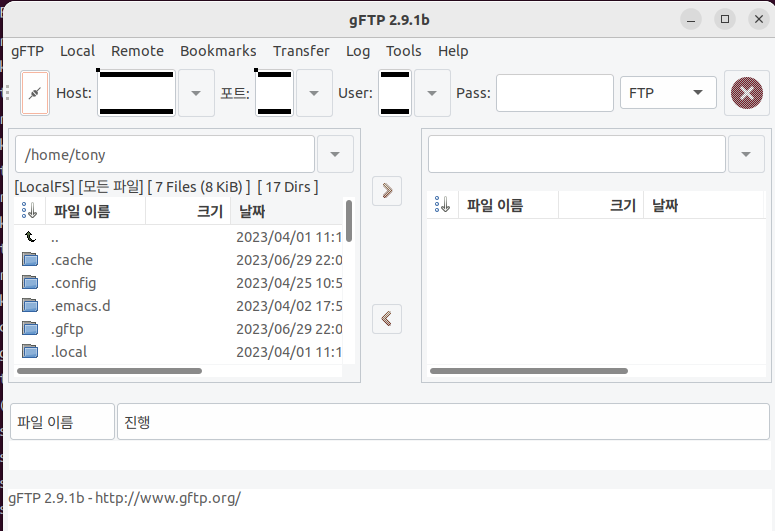Viewport: 775px width, 531px height.
Task: Open the Bookmarks menu
Action: click(218, 51)
